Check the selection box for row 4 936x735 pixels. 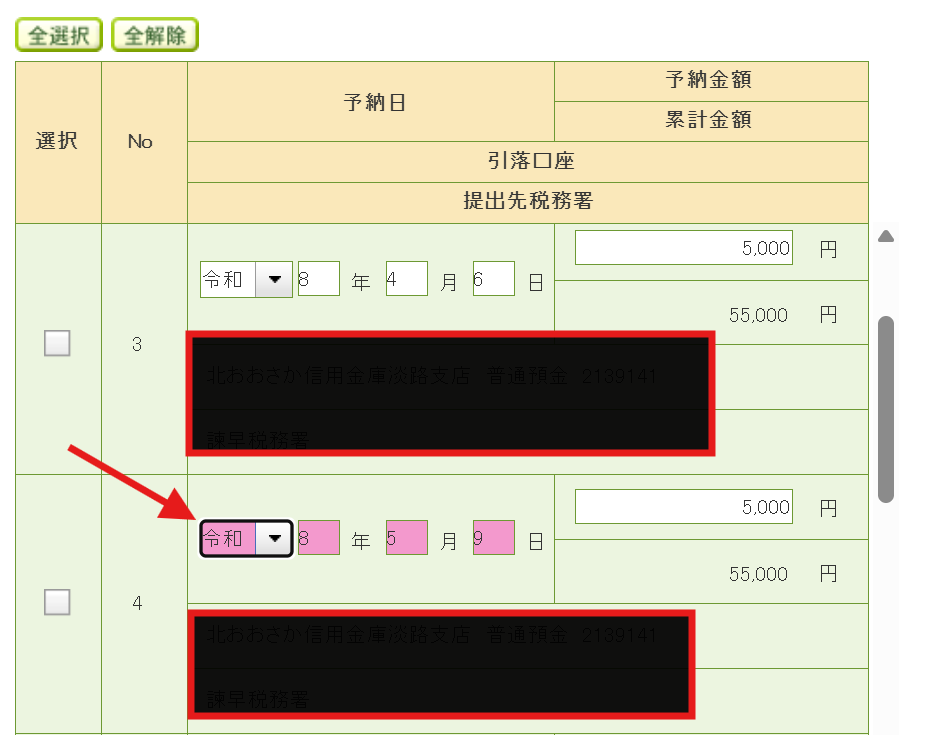coord(57,602)
